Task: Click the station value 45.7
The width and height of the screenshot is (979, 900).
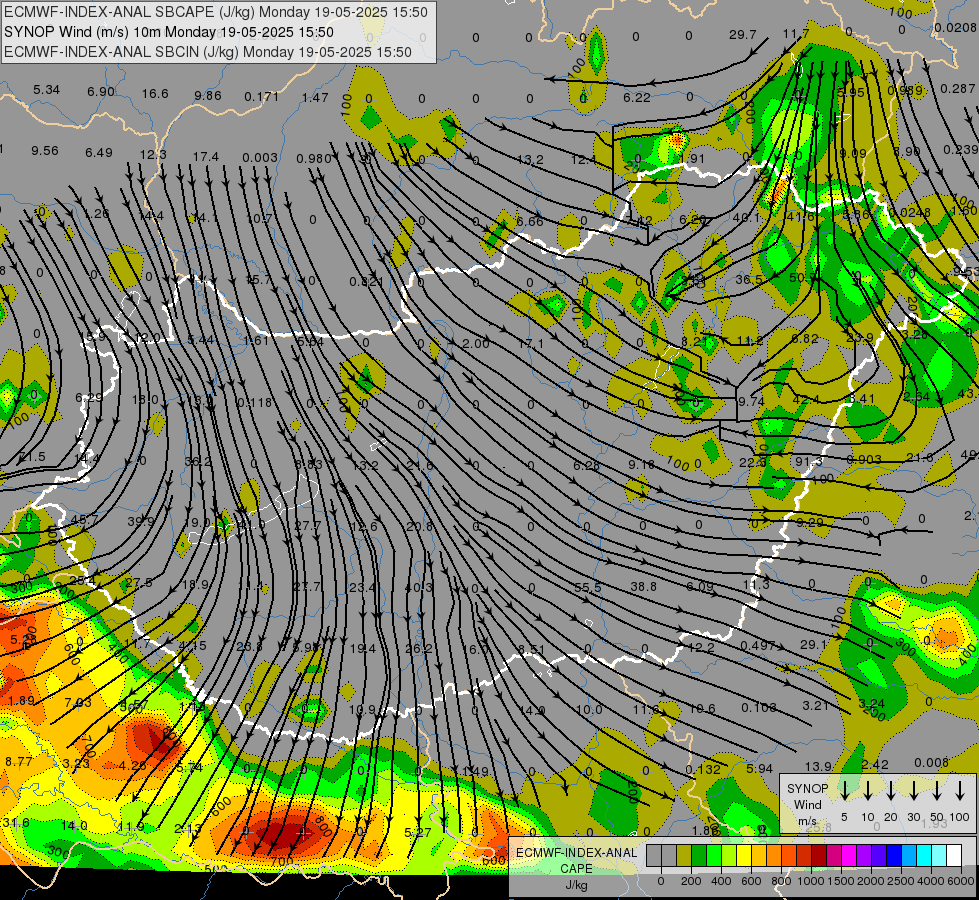Action: [x=84, y=520]
